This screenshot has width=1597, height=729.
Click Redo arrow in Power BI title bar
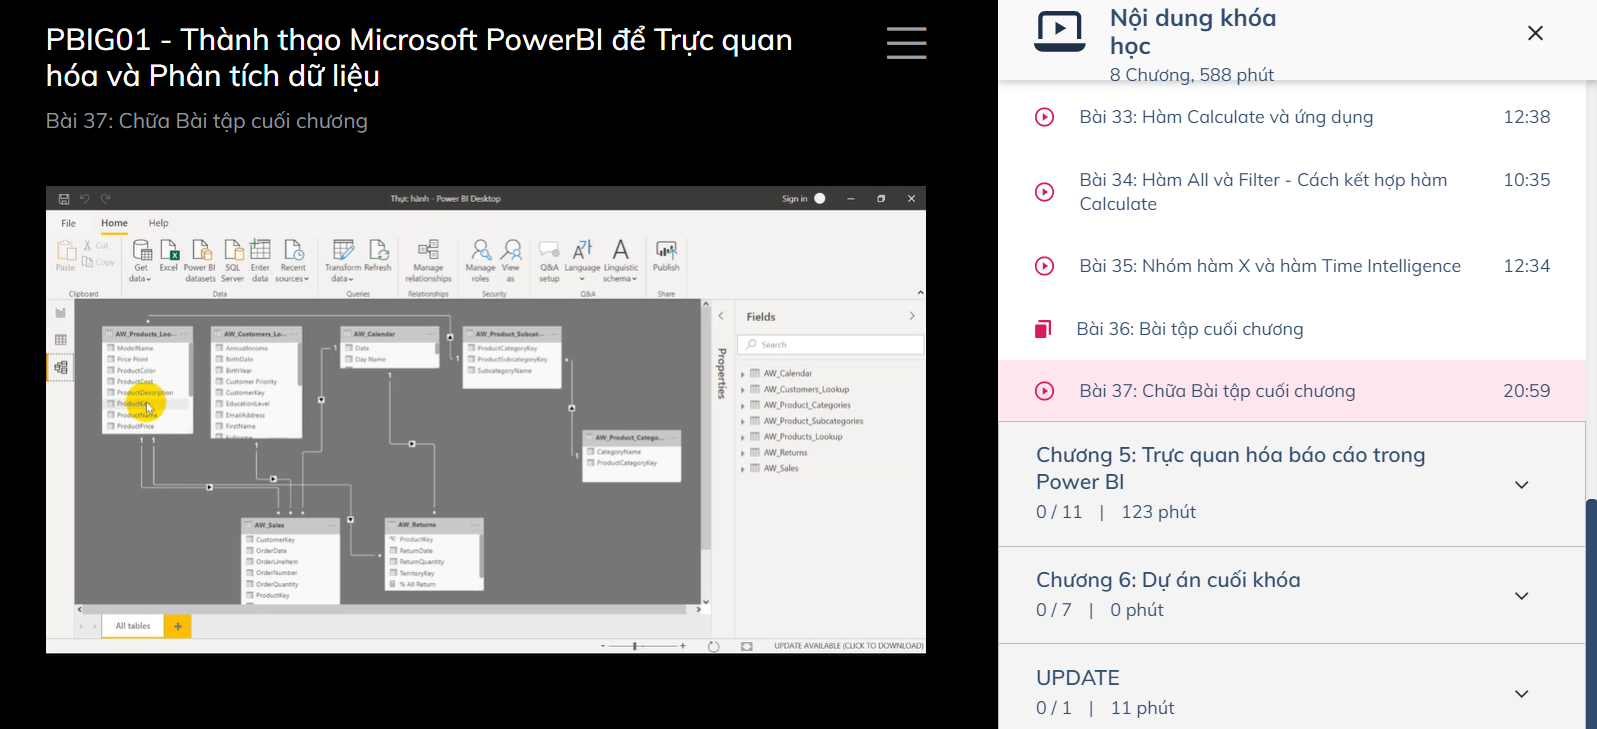(105, 199)
